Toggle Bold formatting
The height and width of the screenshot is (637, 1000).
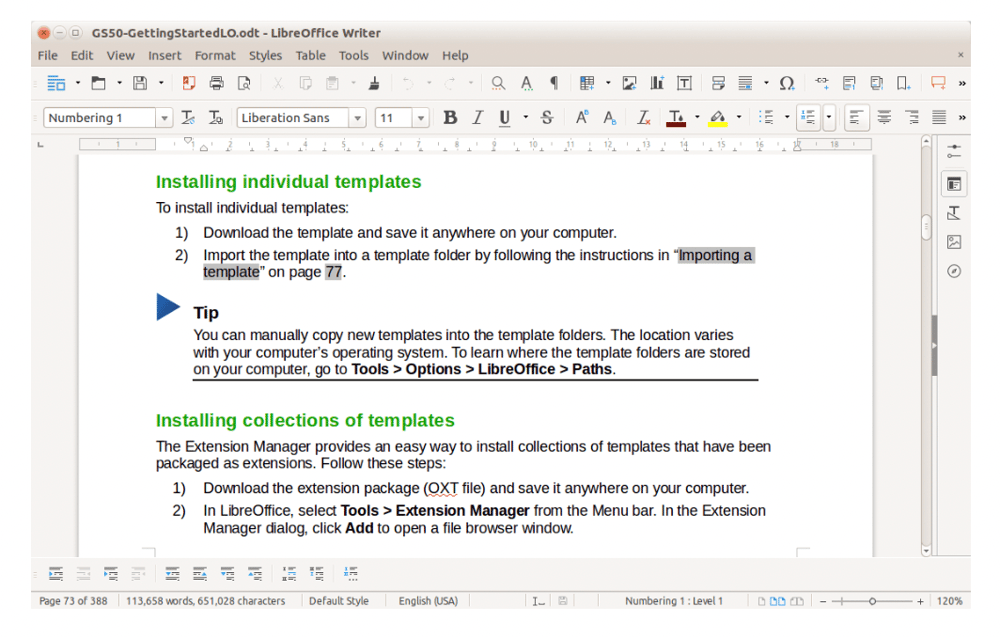pos(450,117)
